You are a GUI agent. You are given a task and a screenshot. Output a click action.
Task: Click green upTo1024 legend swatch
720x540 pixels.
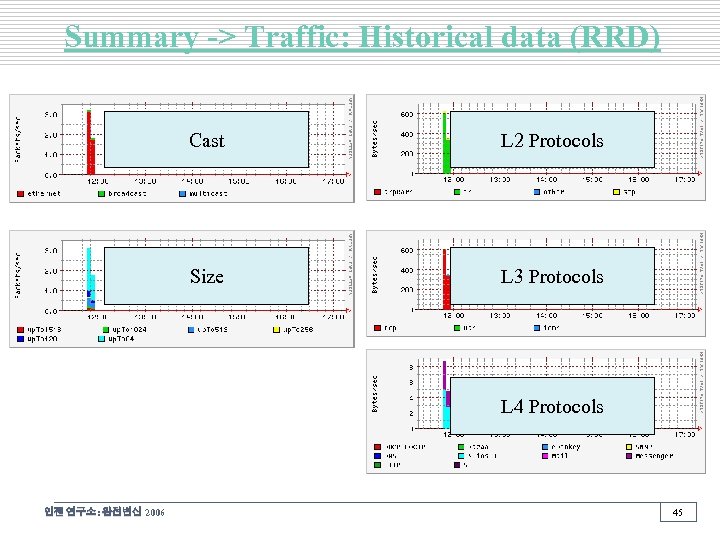point(106,330)
